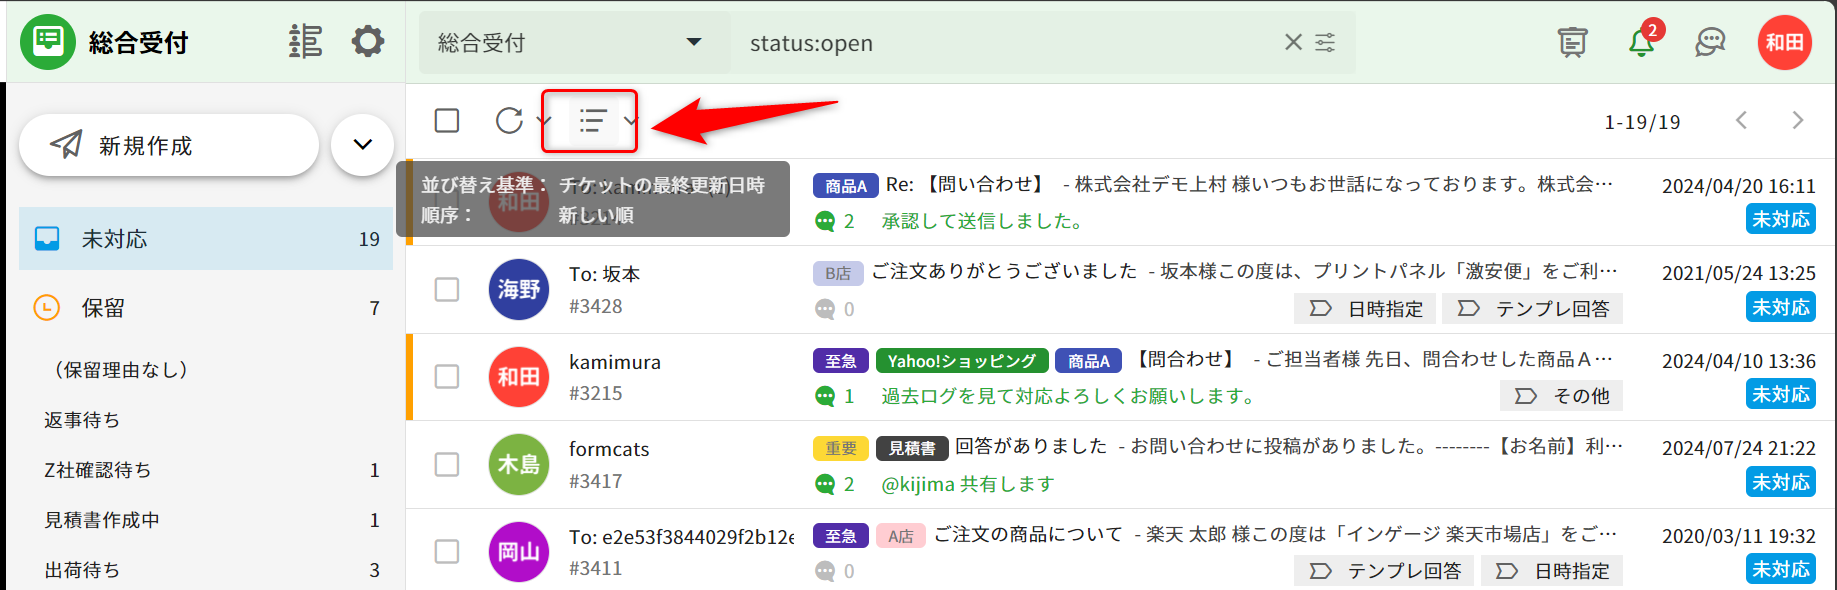Check the box for ticket #3428
This screenshot has width=1837, height=590.
(447, 290)
